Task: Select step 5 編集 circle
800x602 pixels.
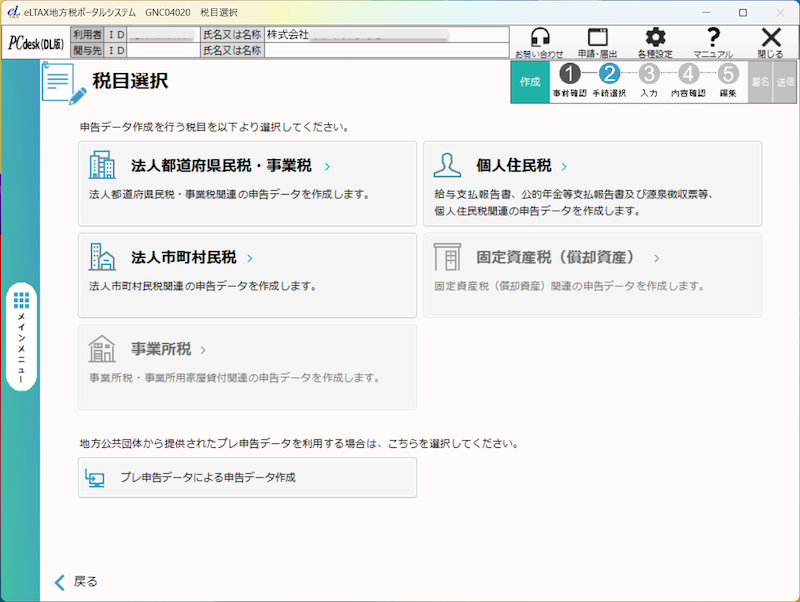Action: click(728, 74)
